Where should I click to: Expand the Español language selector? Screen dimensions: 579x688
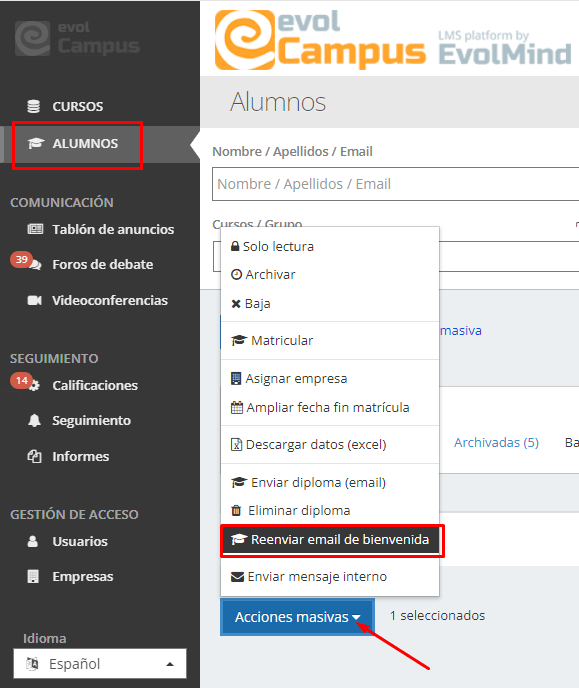click(x=100, y=664)
